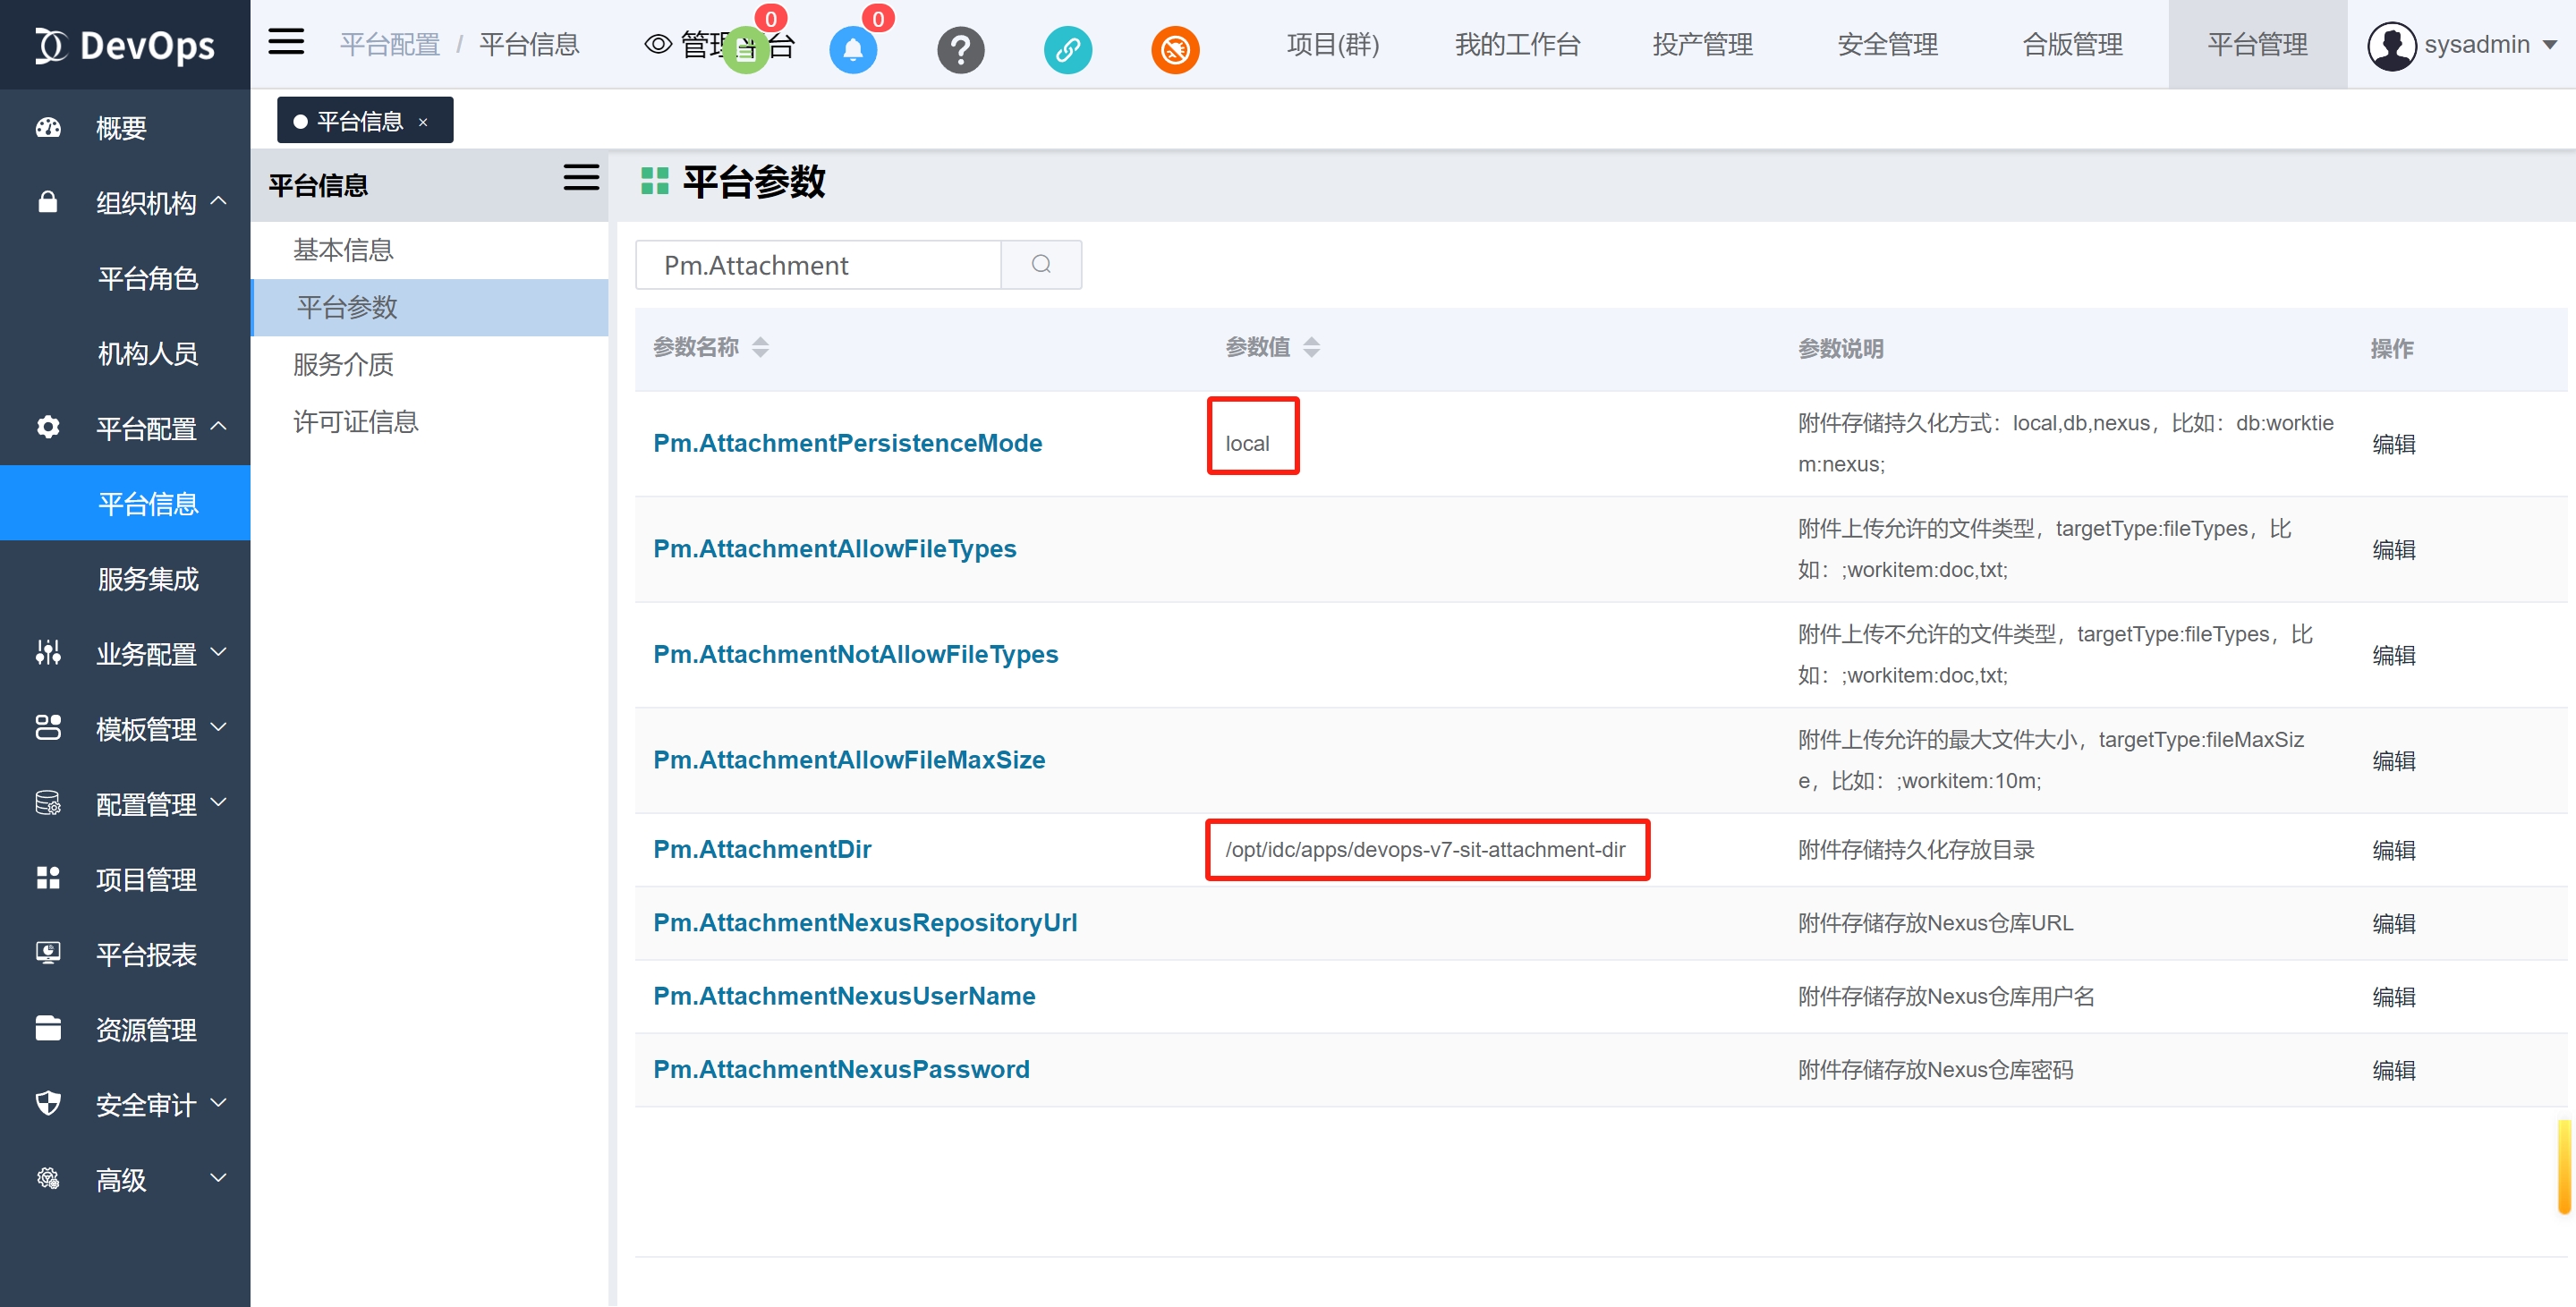Screen dimensions: 2576x1307
Task: Toggle the left sidebar hamburger menu
Action: tap(286, 43)
